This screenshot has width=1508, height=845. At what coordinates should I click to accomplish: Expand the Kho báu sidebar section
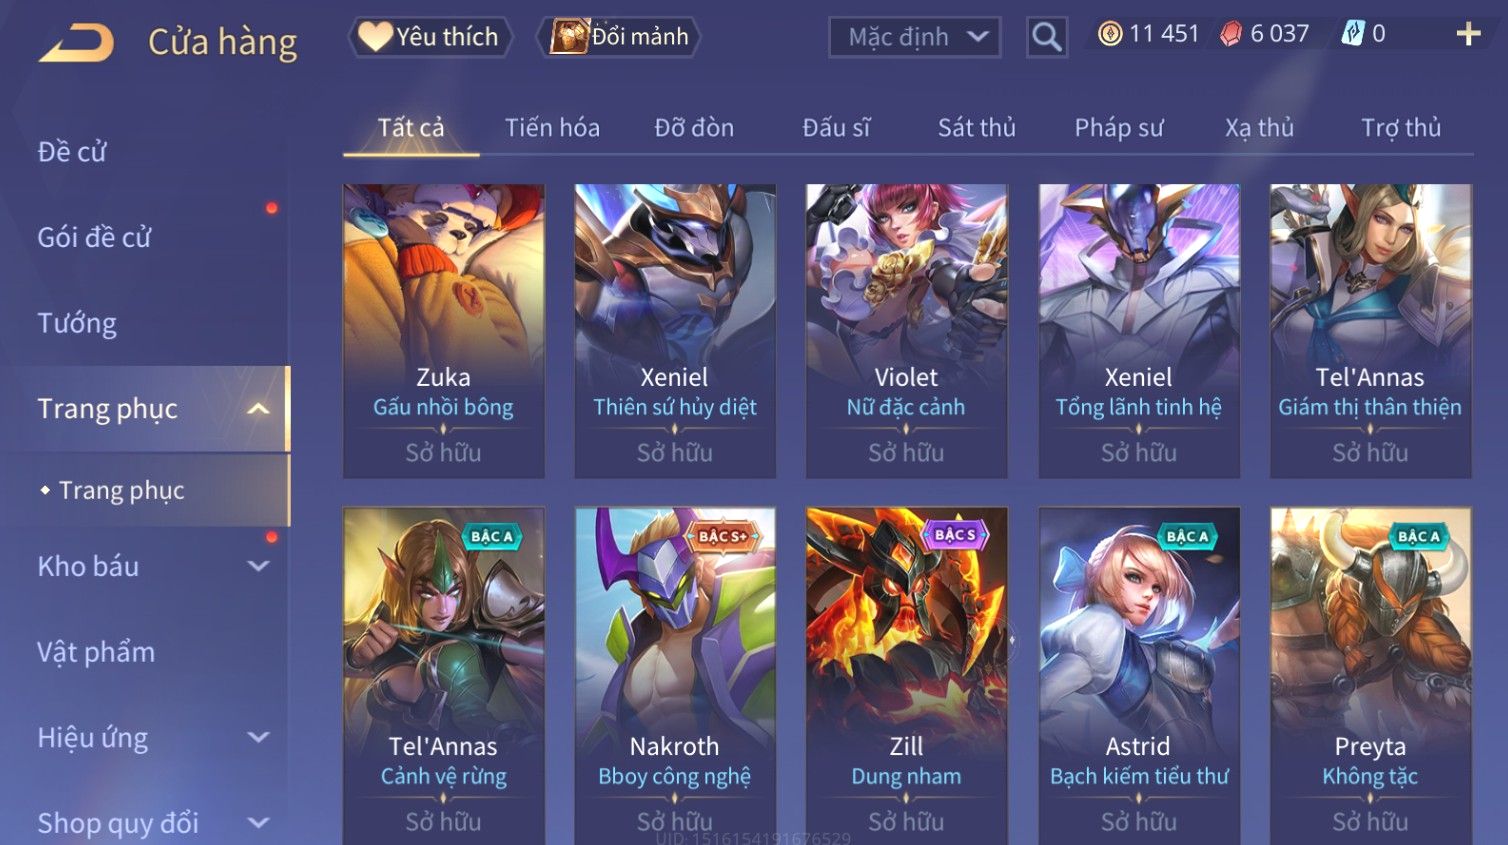(258, 566)
